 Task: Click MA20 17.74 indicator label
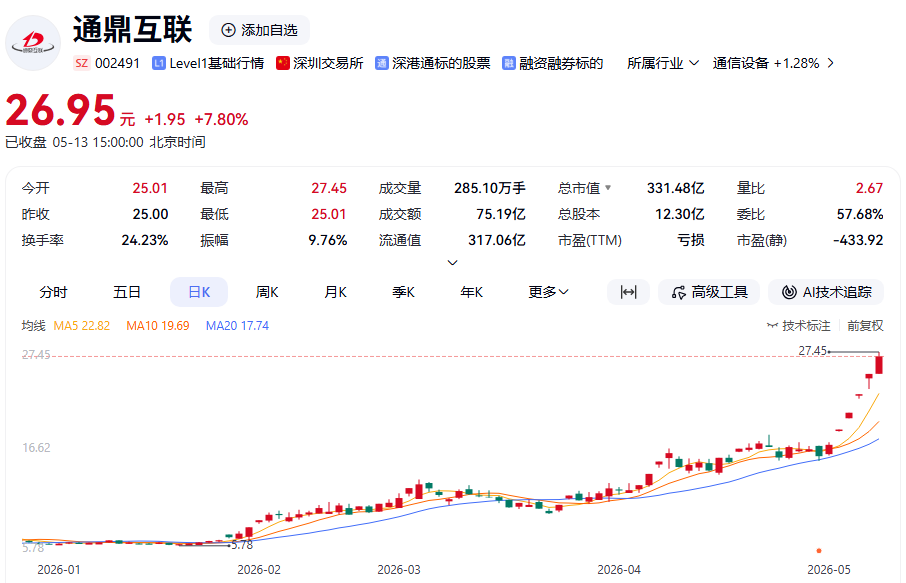(237, 325)
